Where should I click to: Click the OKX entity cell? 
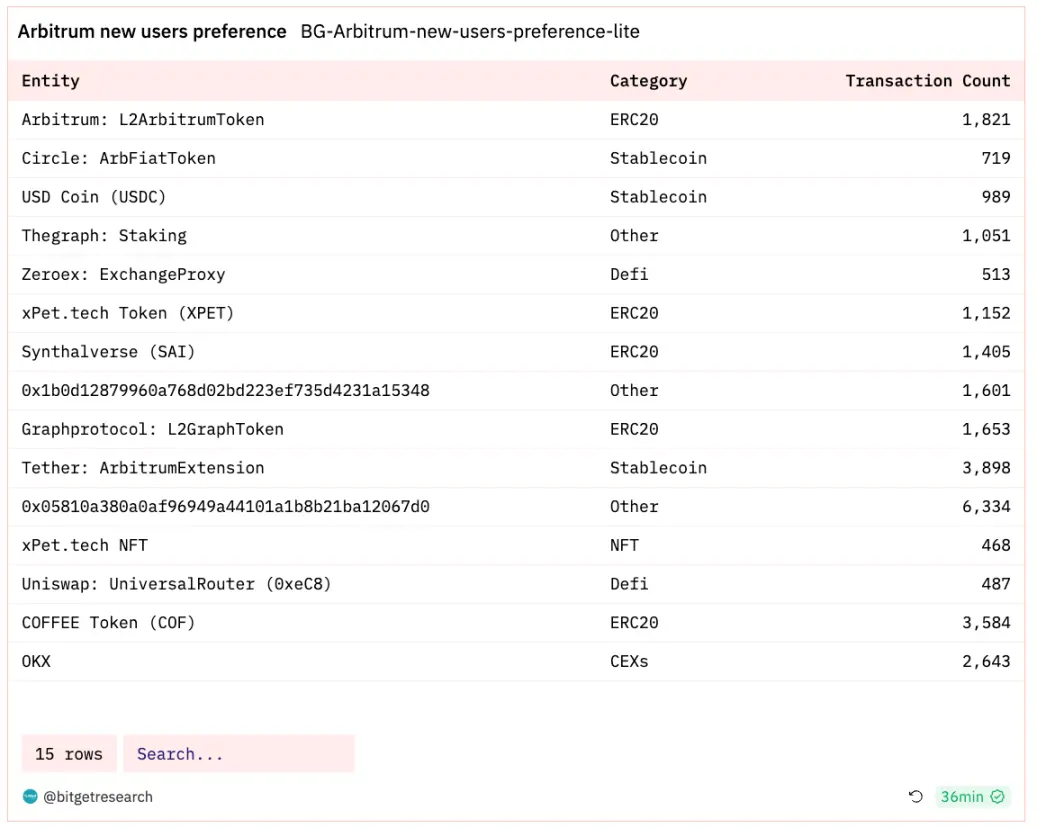[x=36, y=661]
